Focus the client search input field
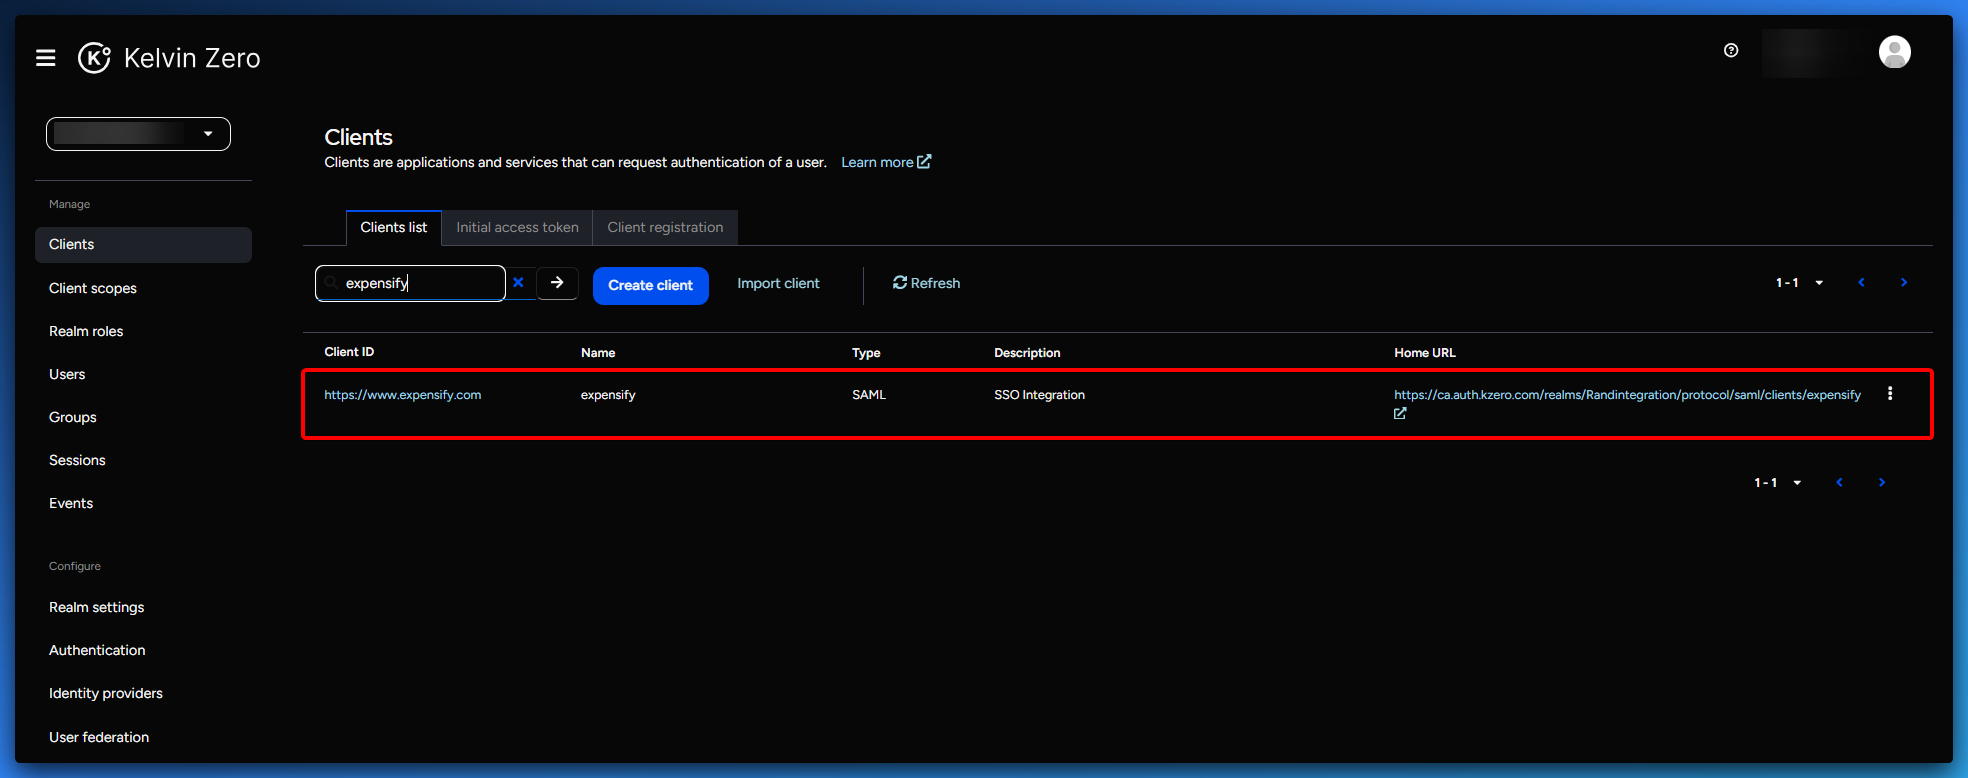Image resolution: width=1968 pixels, height=778 pixels. click(410, 283)
